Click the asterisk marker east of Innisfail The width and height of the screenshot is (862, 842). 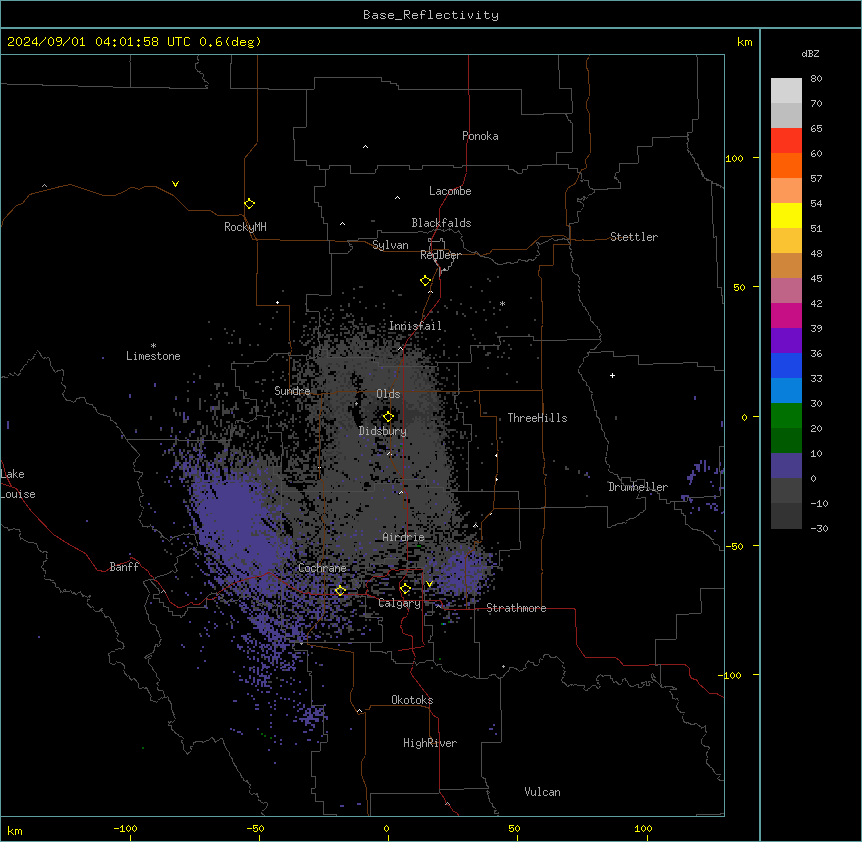tap(502, 303)
